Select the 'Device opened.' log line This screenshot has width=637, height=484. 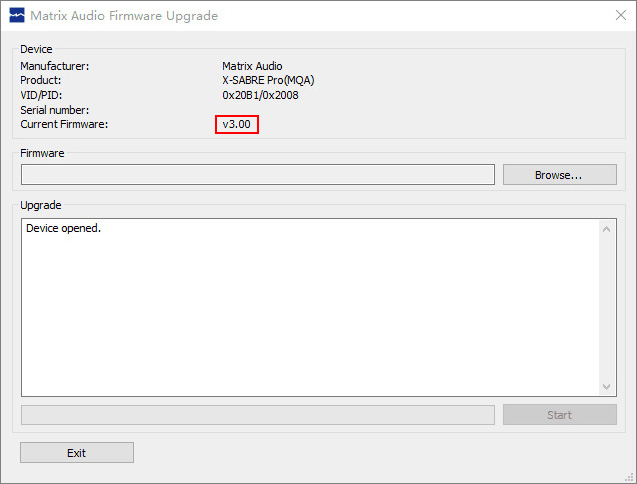point(63,228)
